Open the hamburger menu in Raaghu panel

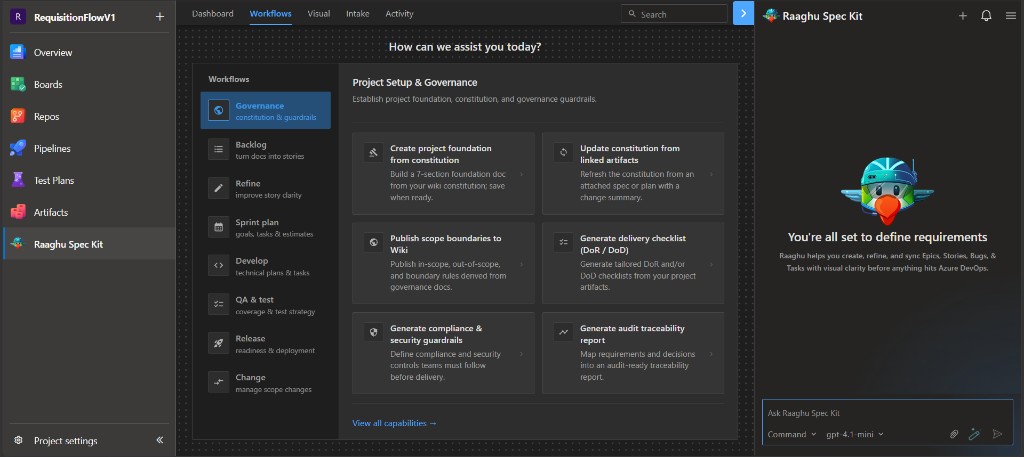click(1011, 16)
